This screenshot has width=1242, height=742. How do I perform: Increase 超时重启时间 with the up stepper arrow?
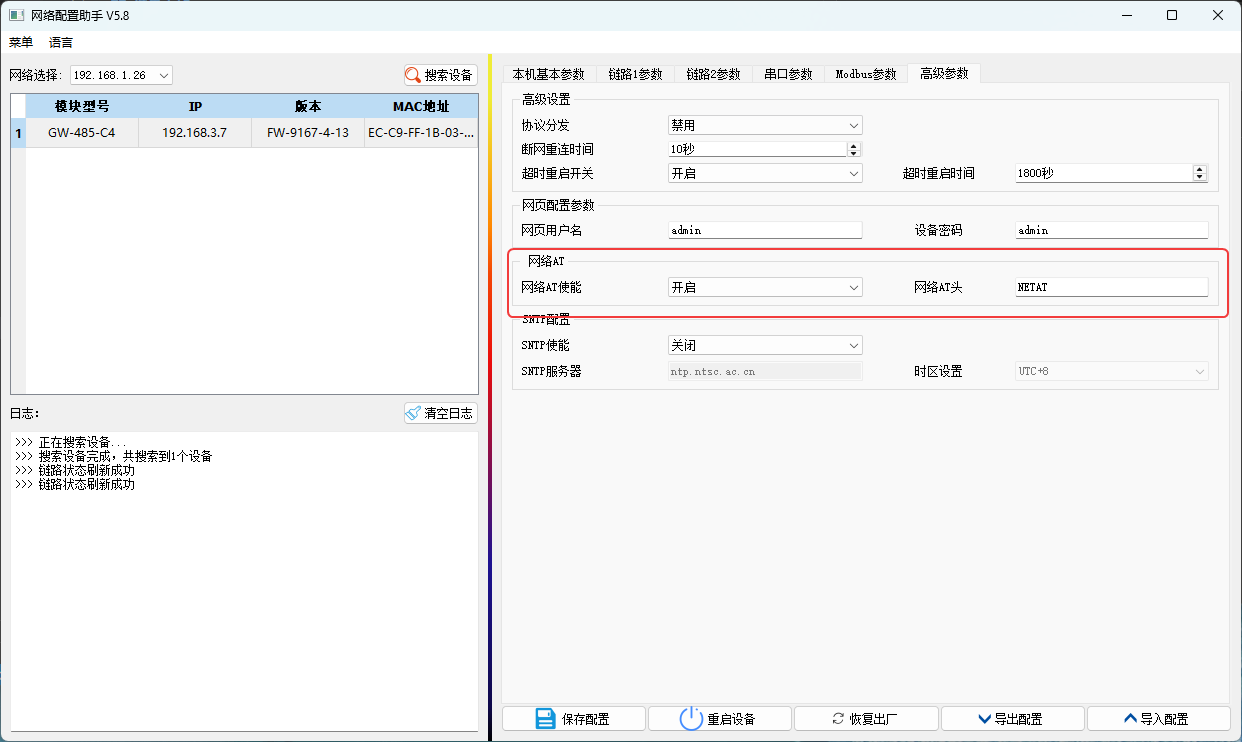pos(1198,168)
